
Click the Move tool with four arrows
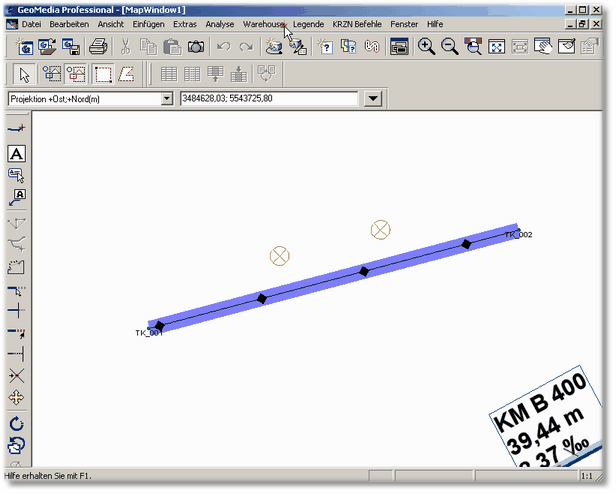click(17, 399)
